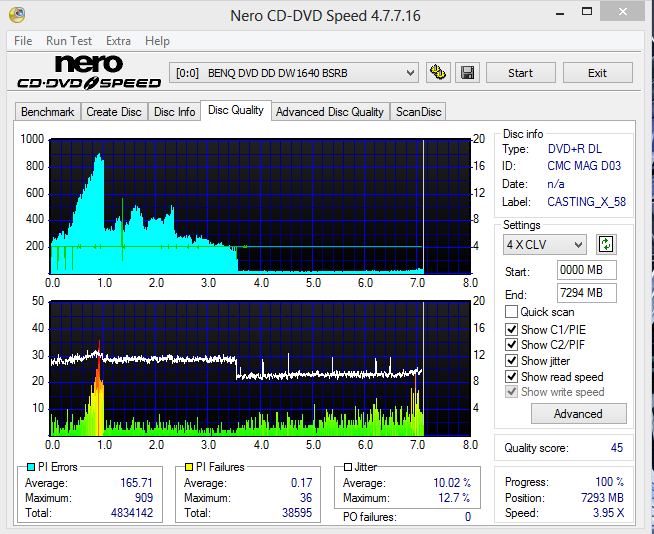
Task: Click PI Errors total 4834142
Action: pos(132,513)
